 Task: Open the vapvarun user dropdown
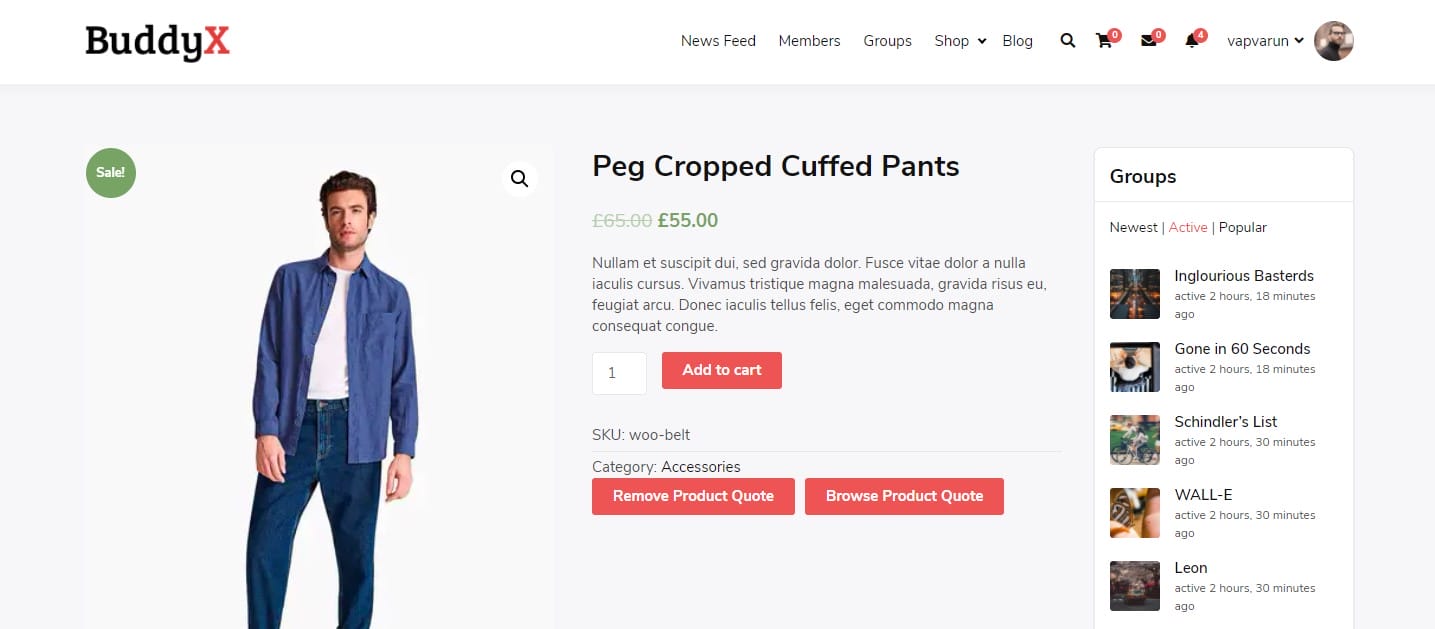(1265, 41)
